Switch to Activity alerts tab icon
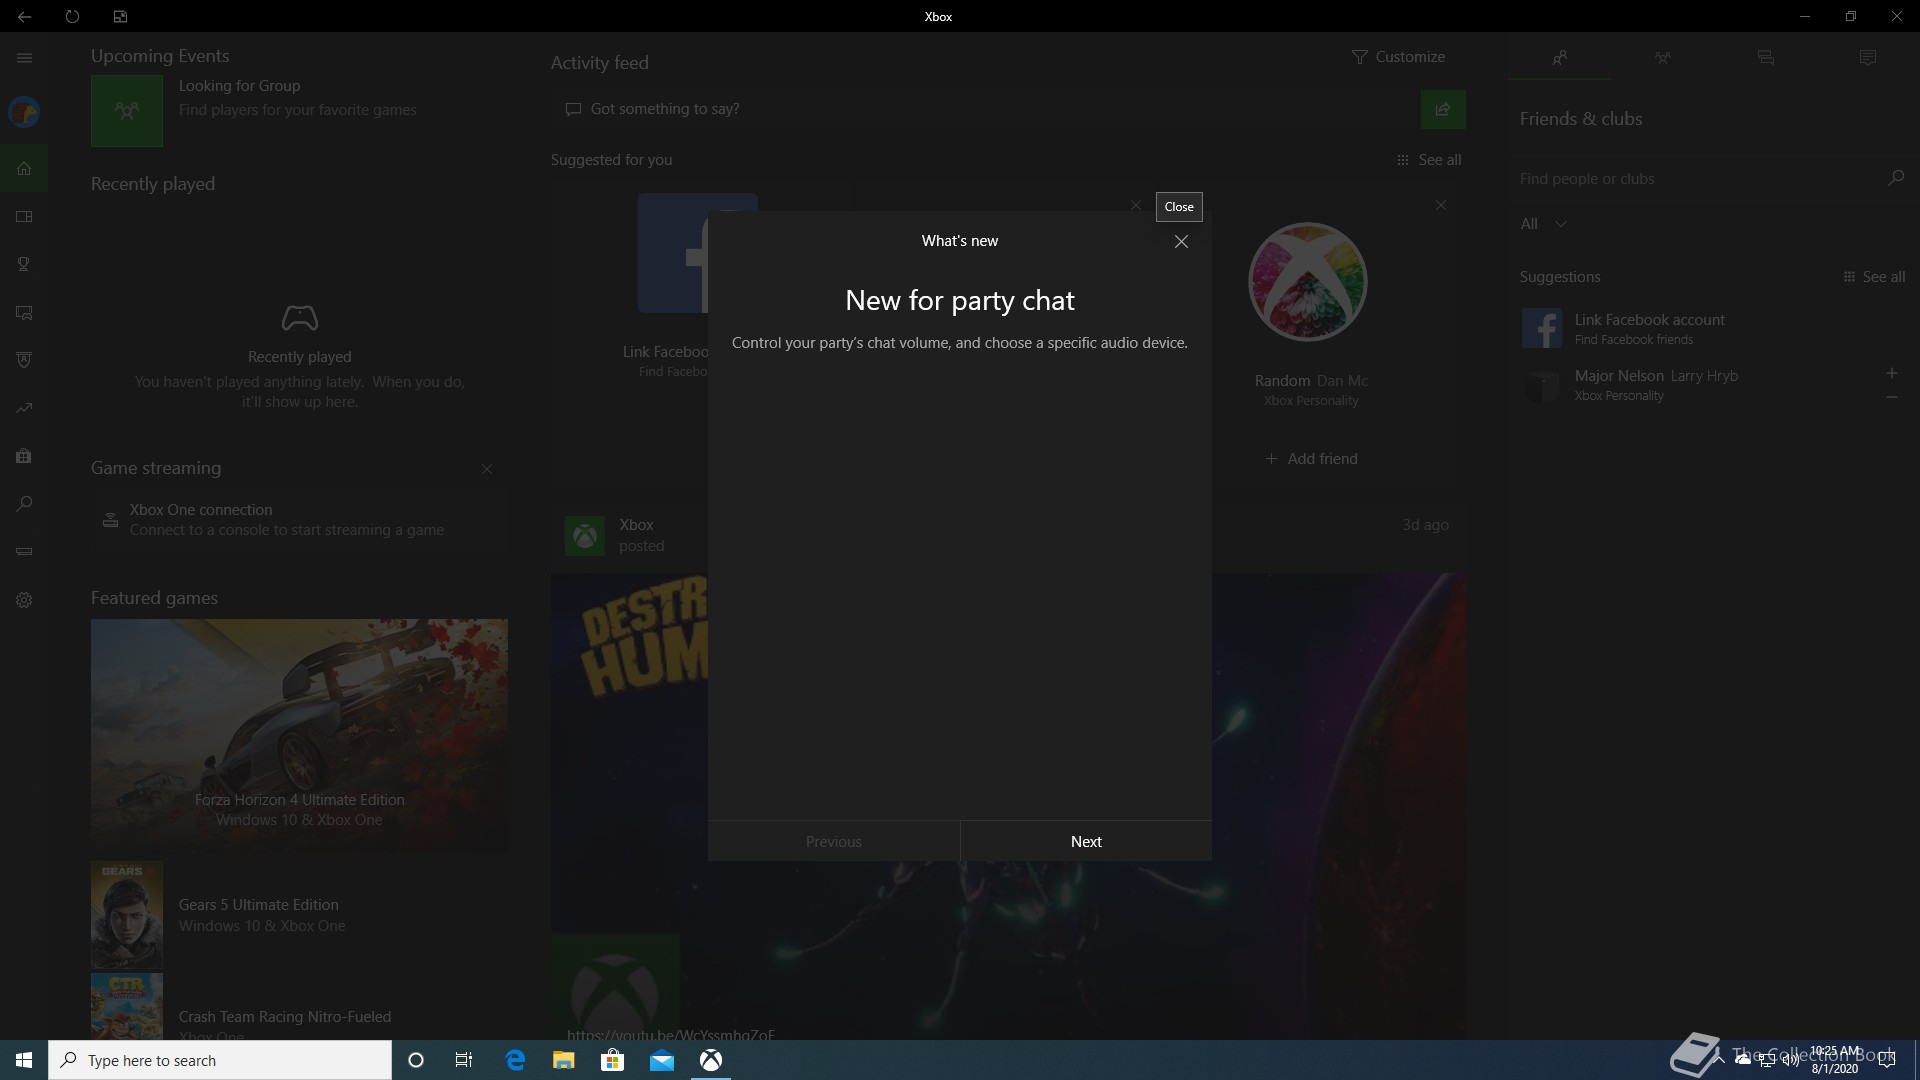The image size is (1920, 1080). (1868, 58)
